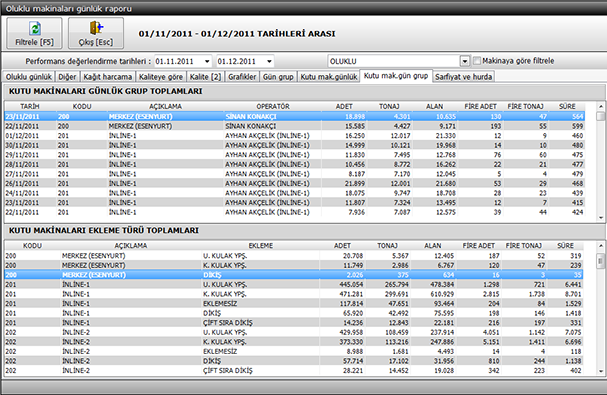Select lower row İNLİNE-2 ÇİFT SIRA DİKİŞ
The image size is (607, 395).
(293, 371)
